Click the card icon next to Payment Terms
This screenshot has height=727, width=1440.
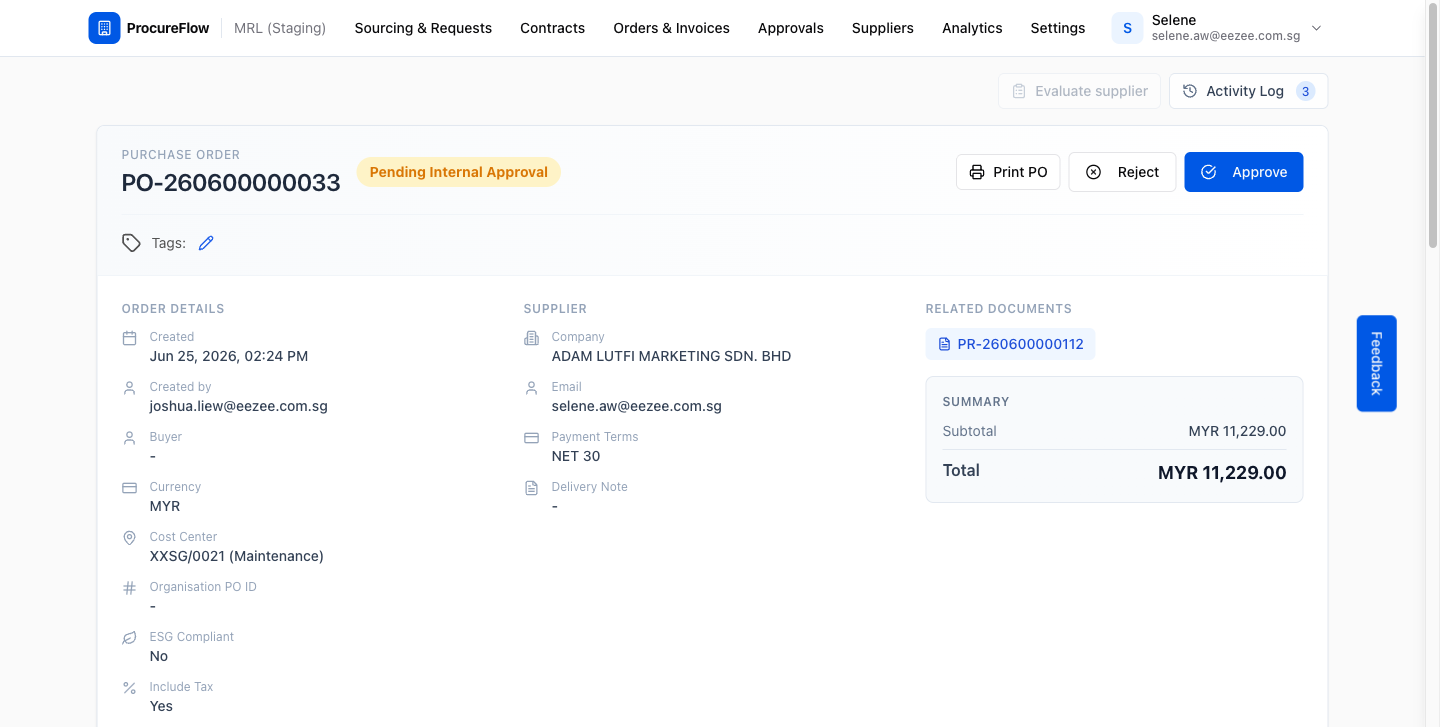click(x=531, y=438)
